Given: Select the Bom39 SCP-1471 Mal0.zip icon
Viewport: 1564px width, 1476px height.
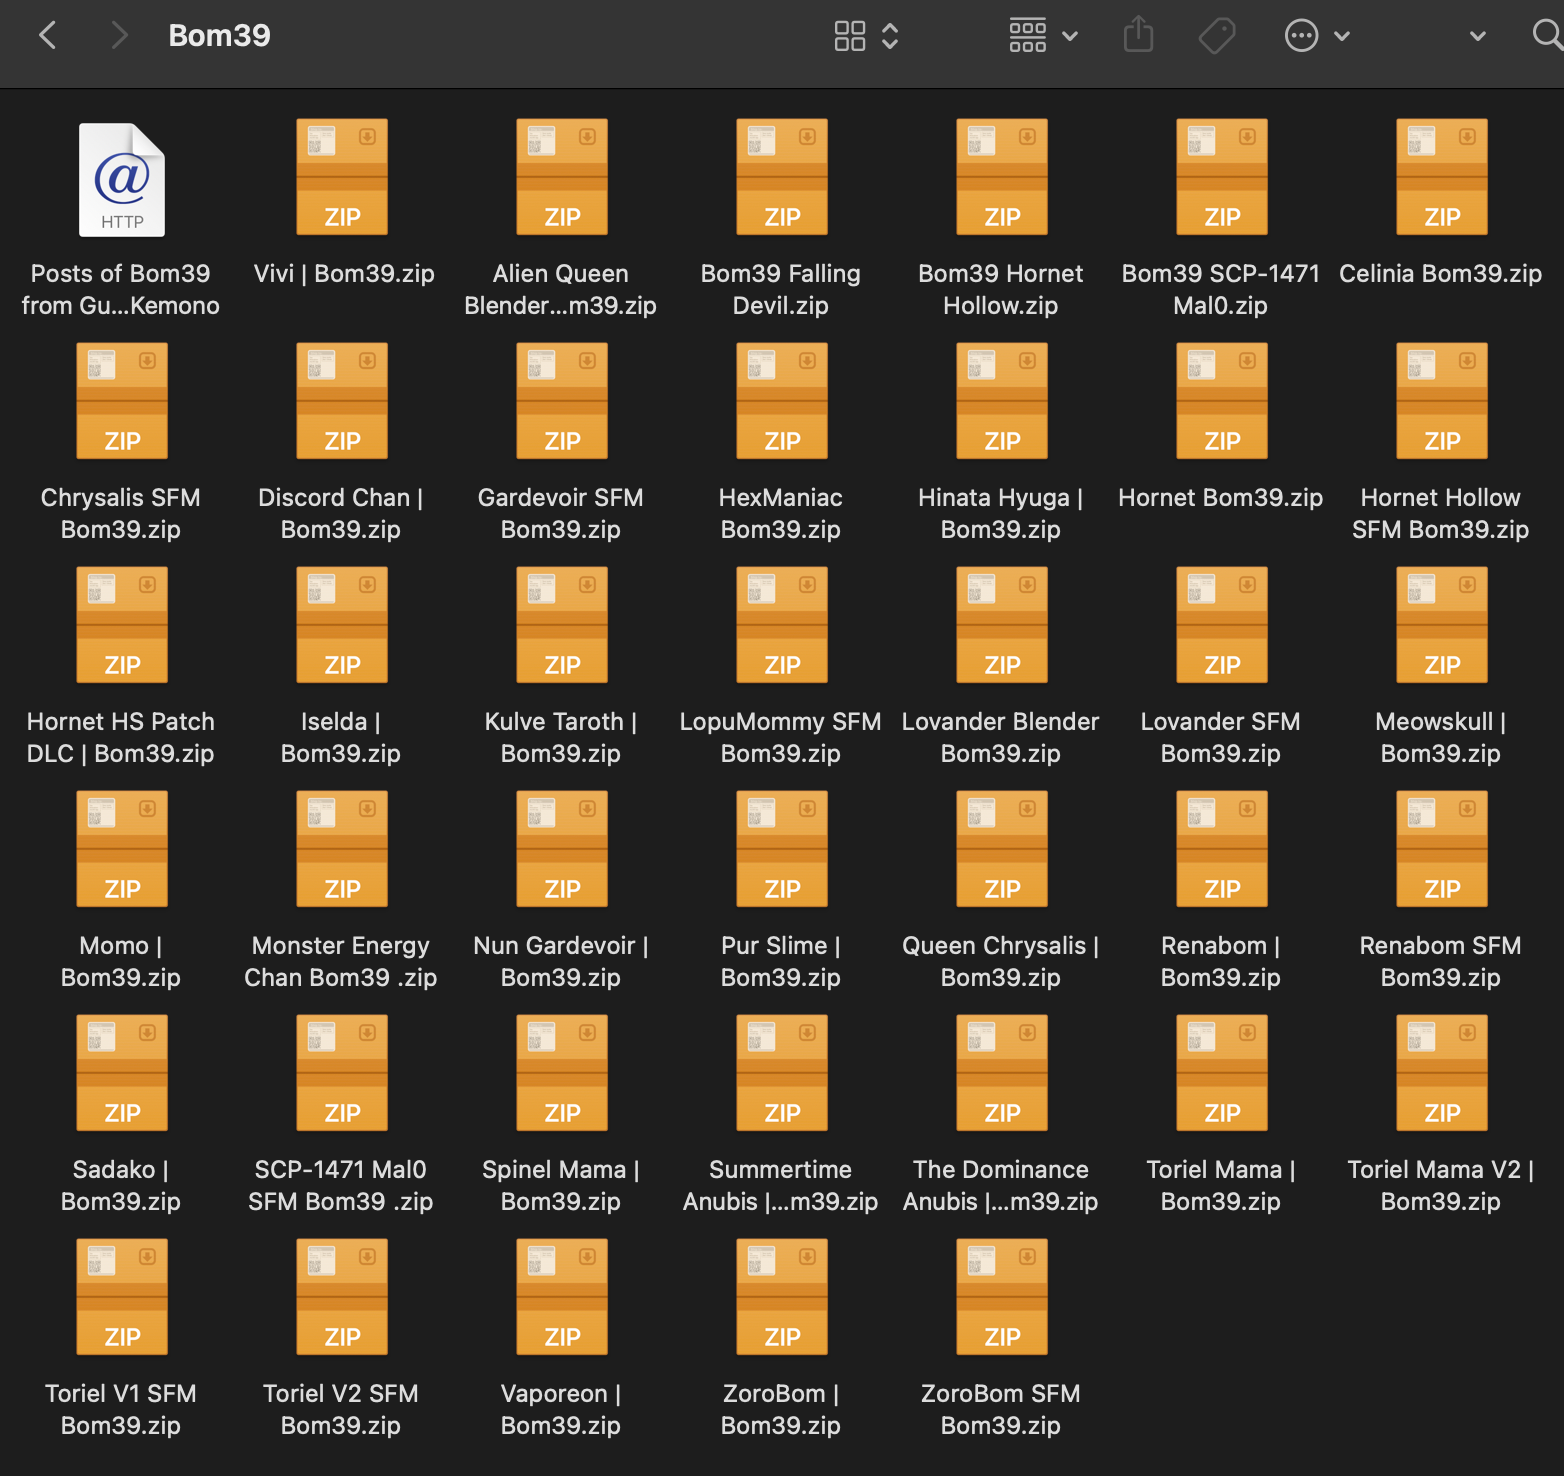Looking at the screenshot, I should click(x=1222, y=177).
